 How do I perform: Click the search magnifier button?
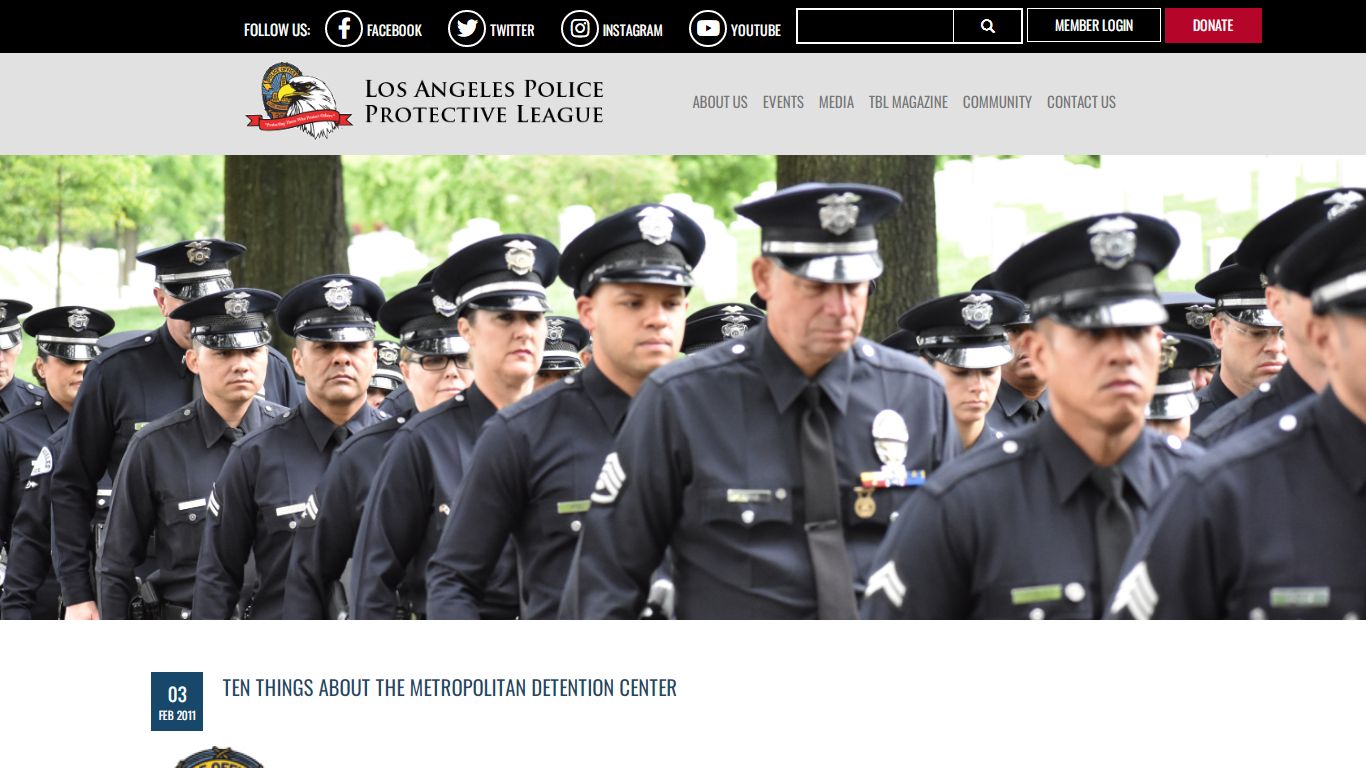[x=987, y=26]
